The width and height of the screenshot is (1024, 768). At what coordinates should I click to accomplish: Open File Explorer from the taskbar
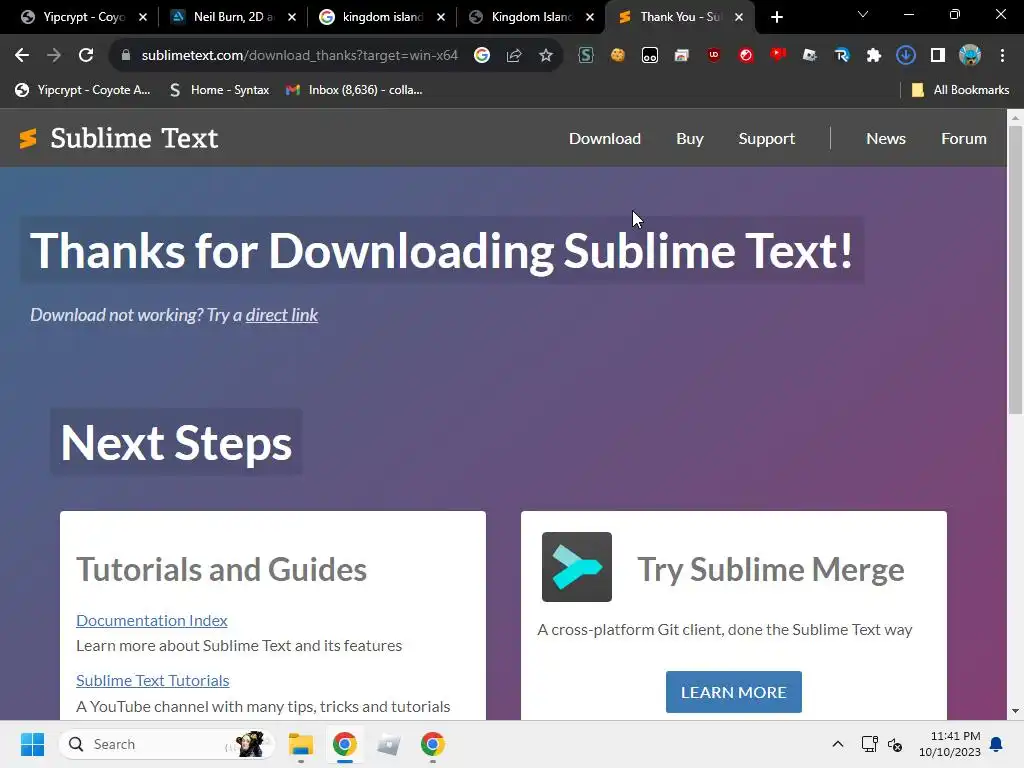click(x=300, y=744)
